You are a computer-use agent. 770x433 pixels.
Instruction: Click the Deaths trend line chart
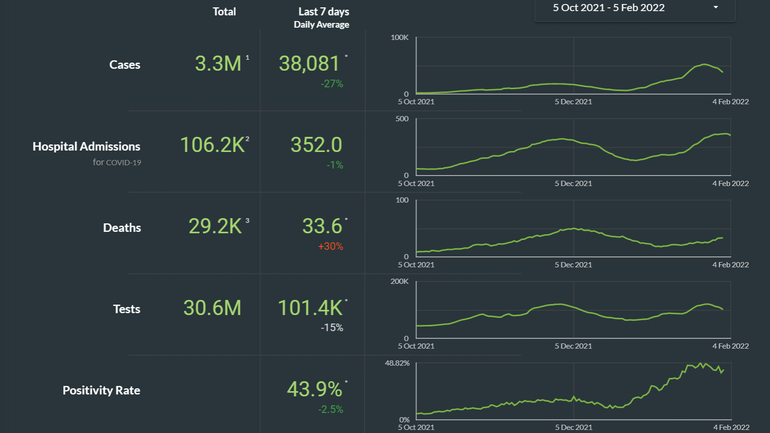pos(570,228)
